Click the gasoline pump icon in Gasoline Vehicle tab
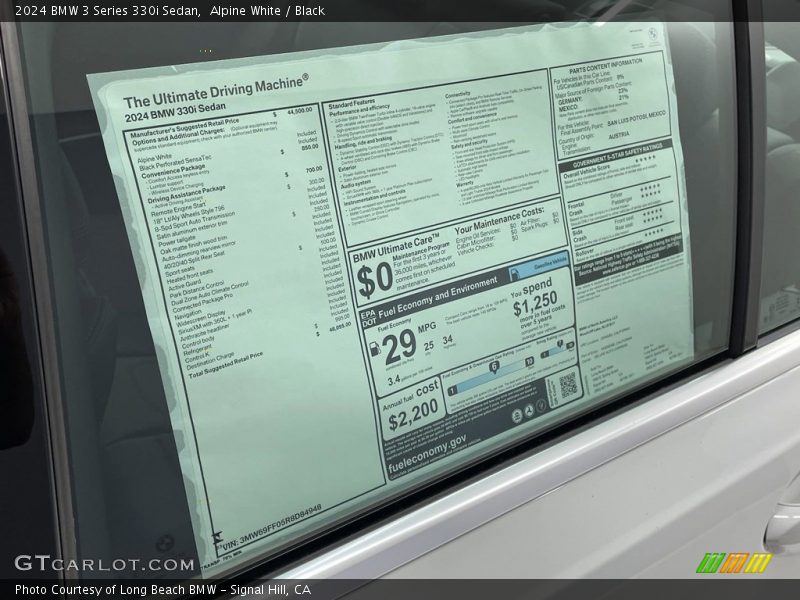Viewport: 800px width, 600px height. click(514, 272)
